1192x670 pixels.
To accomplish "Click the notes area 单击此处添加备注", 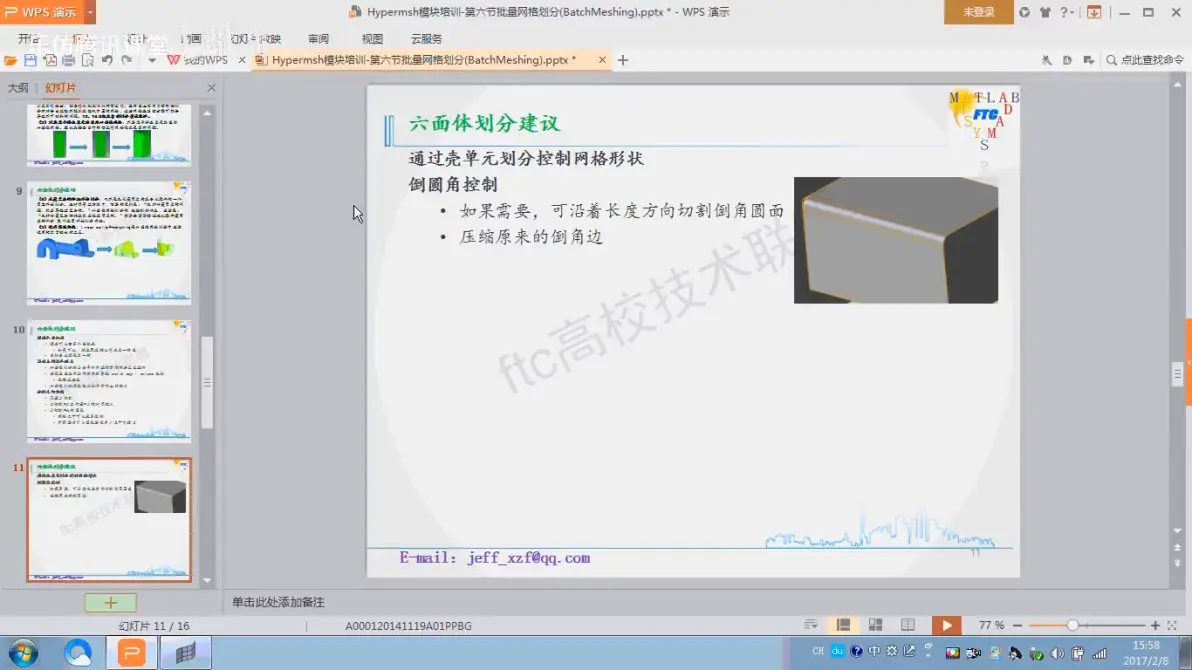I will [278, 602].
